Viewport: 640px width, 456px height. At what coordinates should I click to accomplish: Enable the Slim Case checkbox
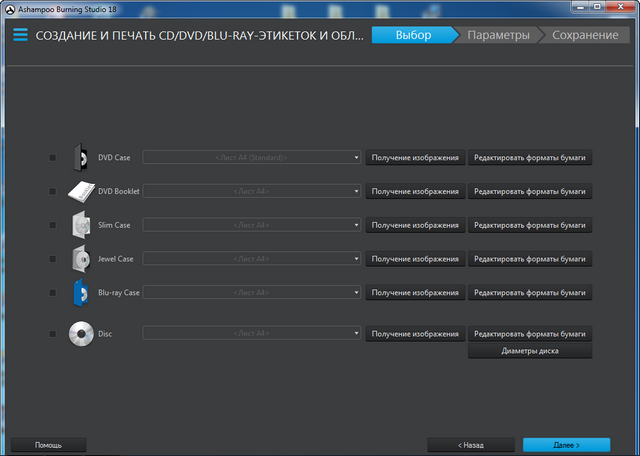coord(53,225)
